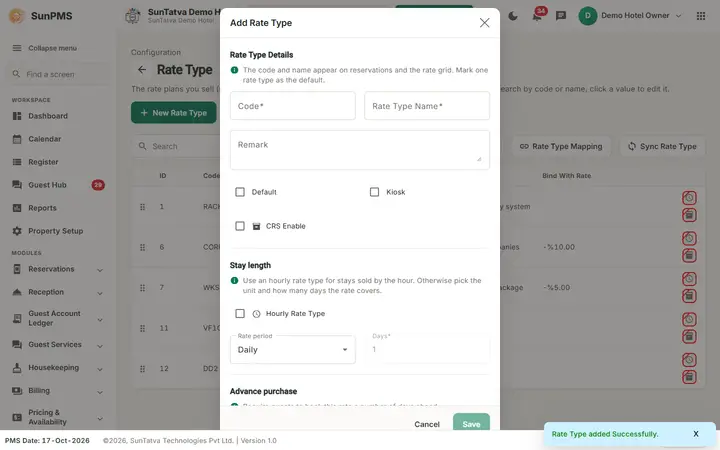Click the Reports sidebar icon

coord(17,208)
